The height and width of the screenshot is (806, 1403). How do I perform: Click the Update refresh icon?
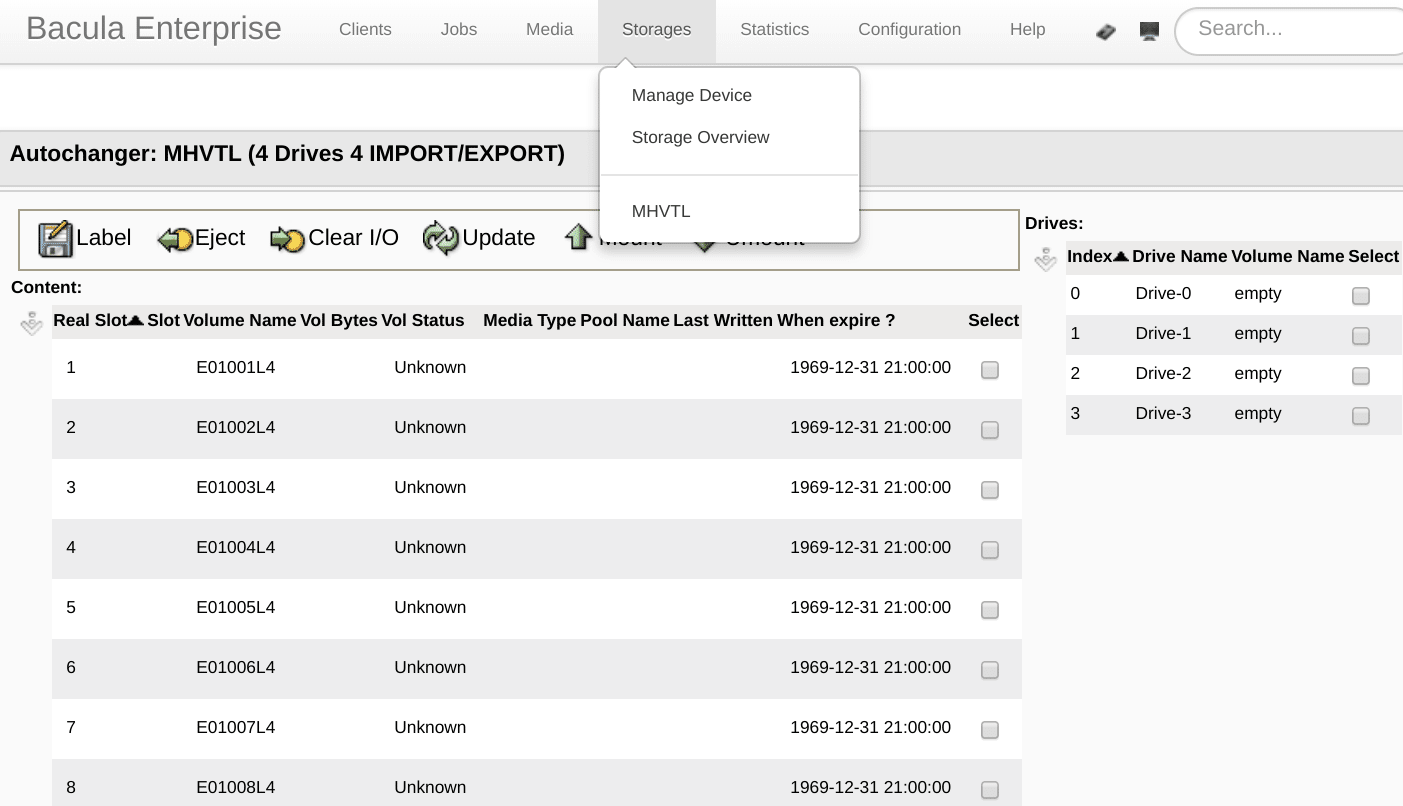point(441,239)
